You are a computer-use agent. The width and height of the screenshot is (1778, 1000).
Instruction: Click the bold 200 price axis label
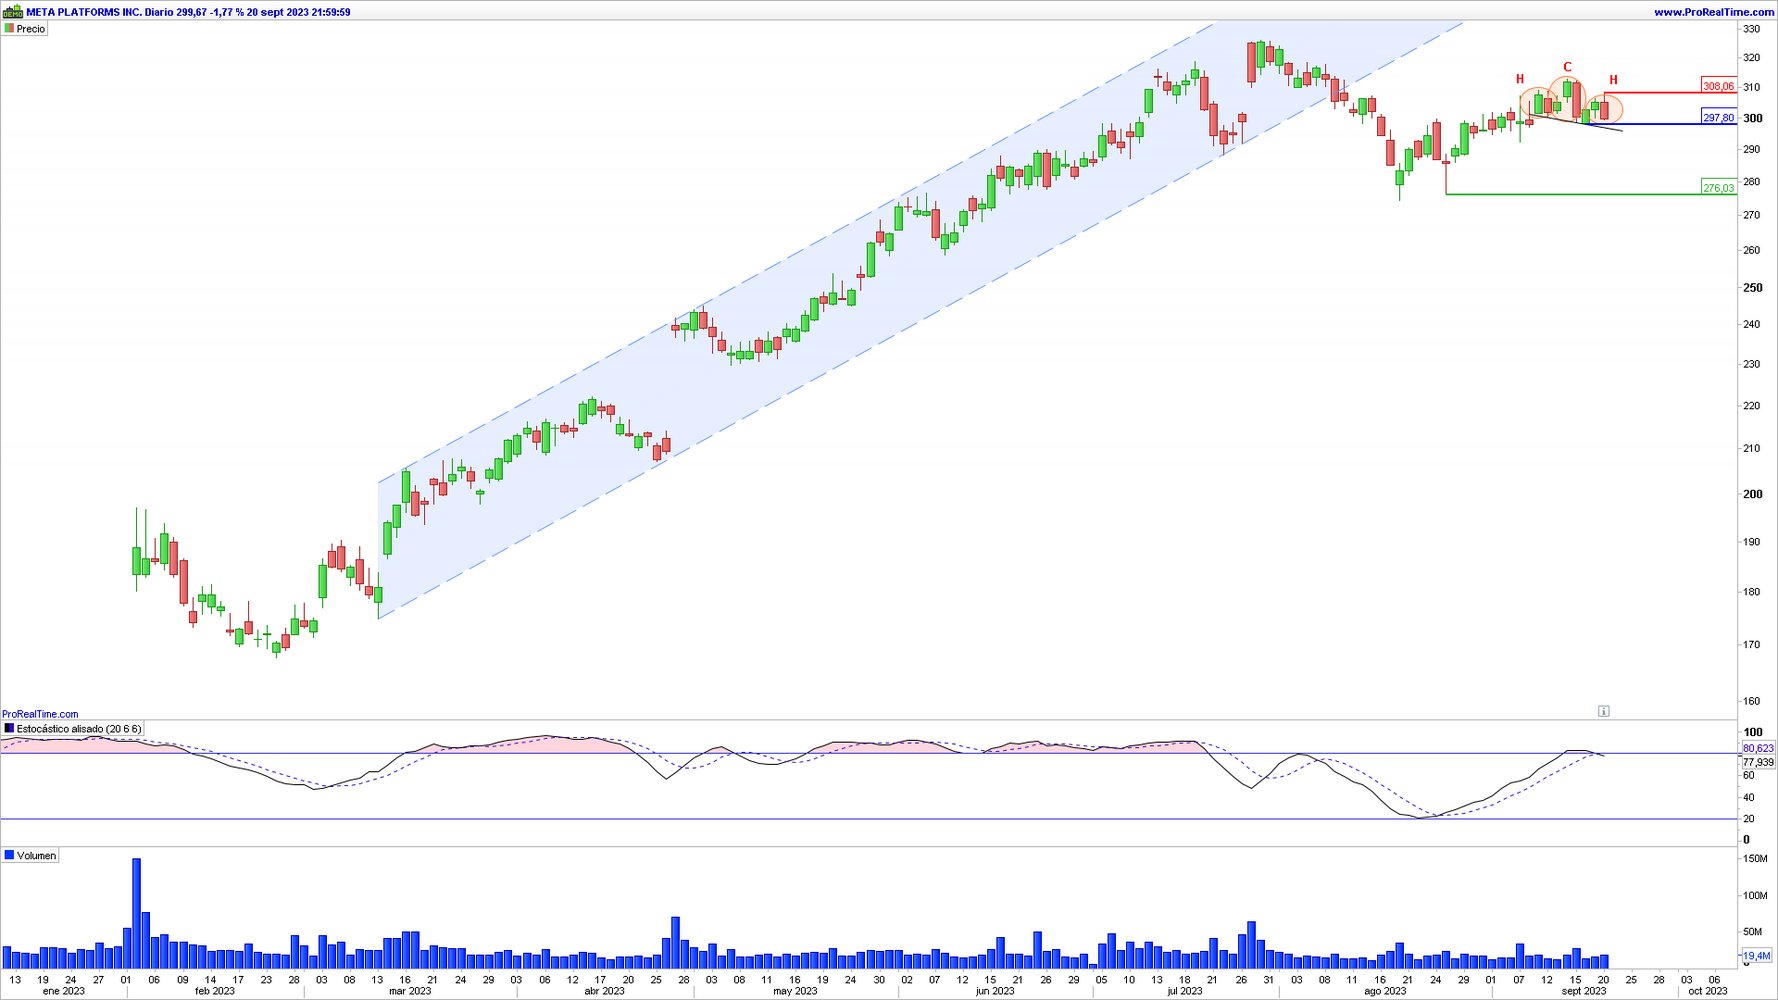pyautogui.click(x=1753, y=494)
